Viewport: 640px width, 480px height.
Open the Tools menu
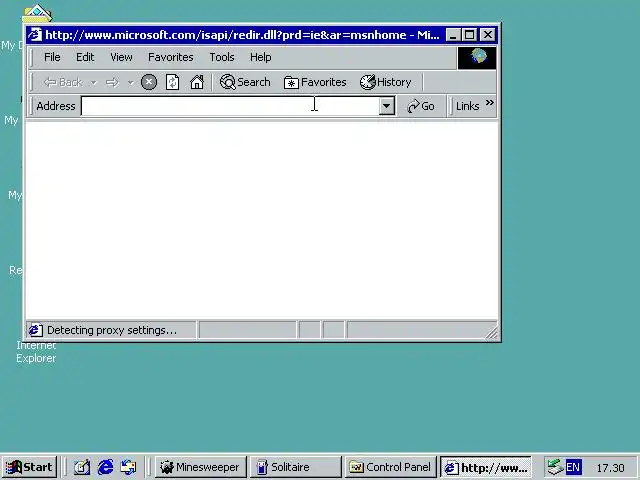(x=222, y=58)
